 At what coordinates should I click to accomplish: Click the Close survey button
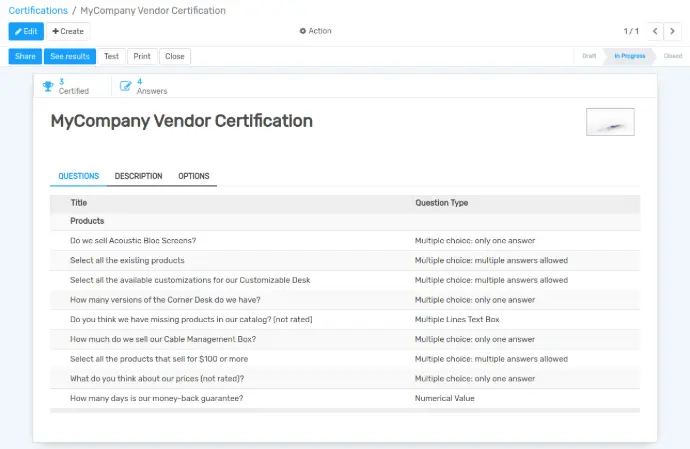tap(175, 56)
